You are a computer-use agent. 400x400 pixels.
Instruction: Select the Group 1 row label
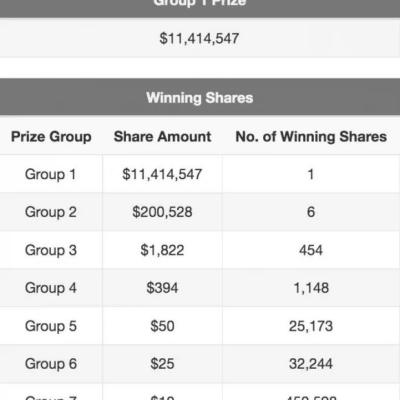(50, 174)
